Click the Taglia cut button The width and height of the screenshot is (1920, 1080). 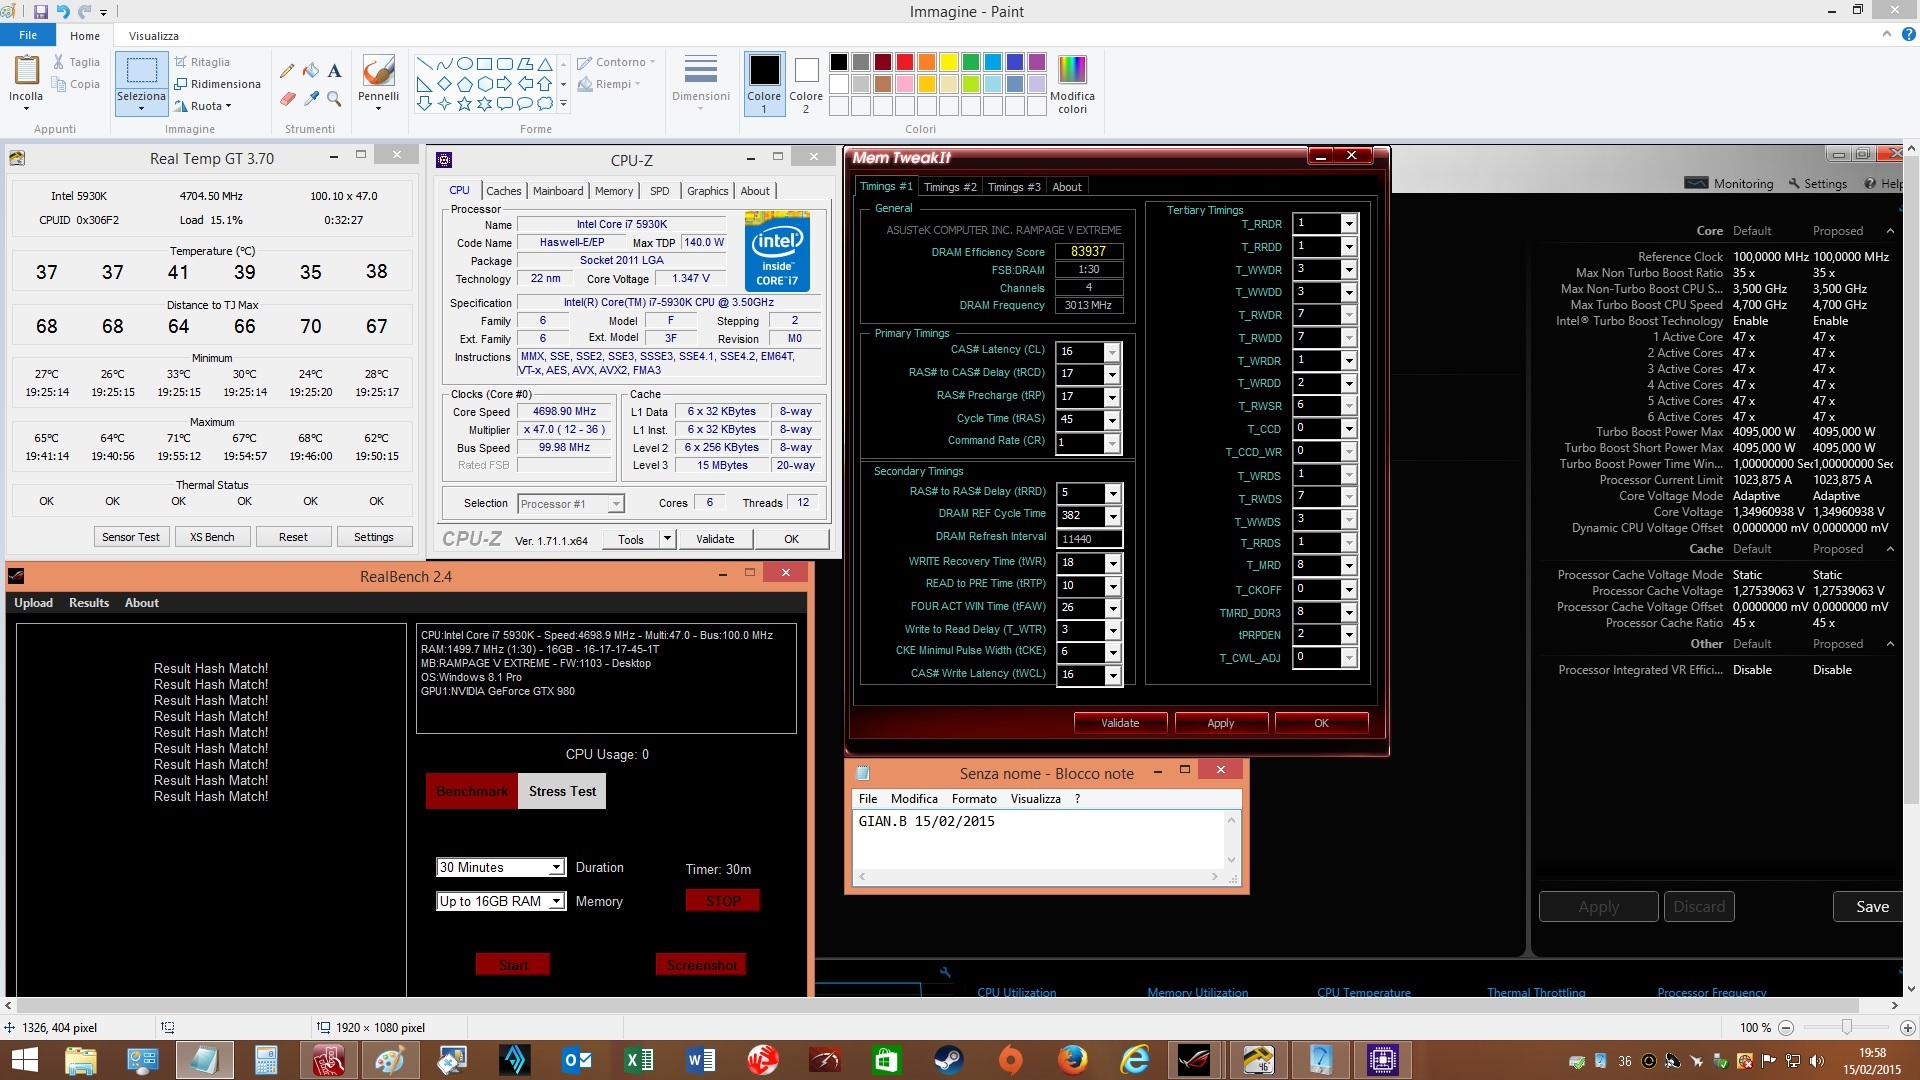(76, 62)
